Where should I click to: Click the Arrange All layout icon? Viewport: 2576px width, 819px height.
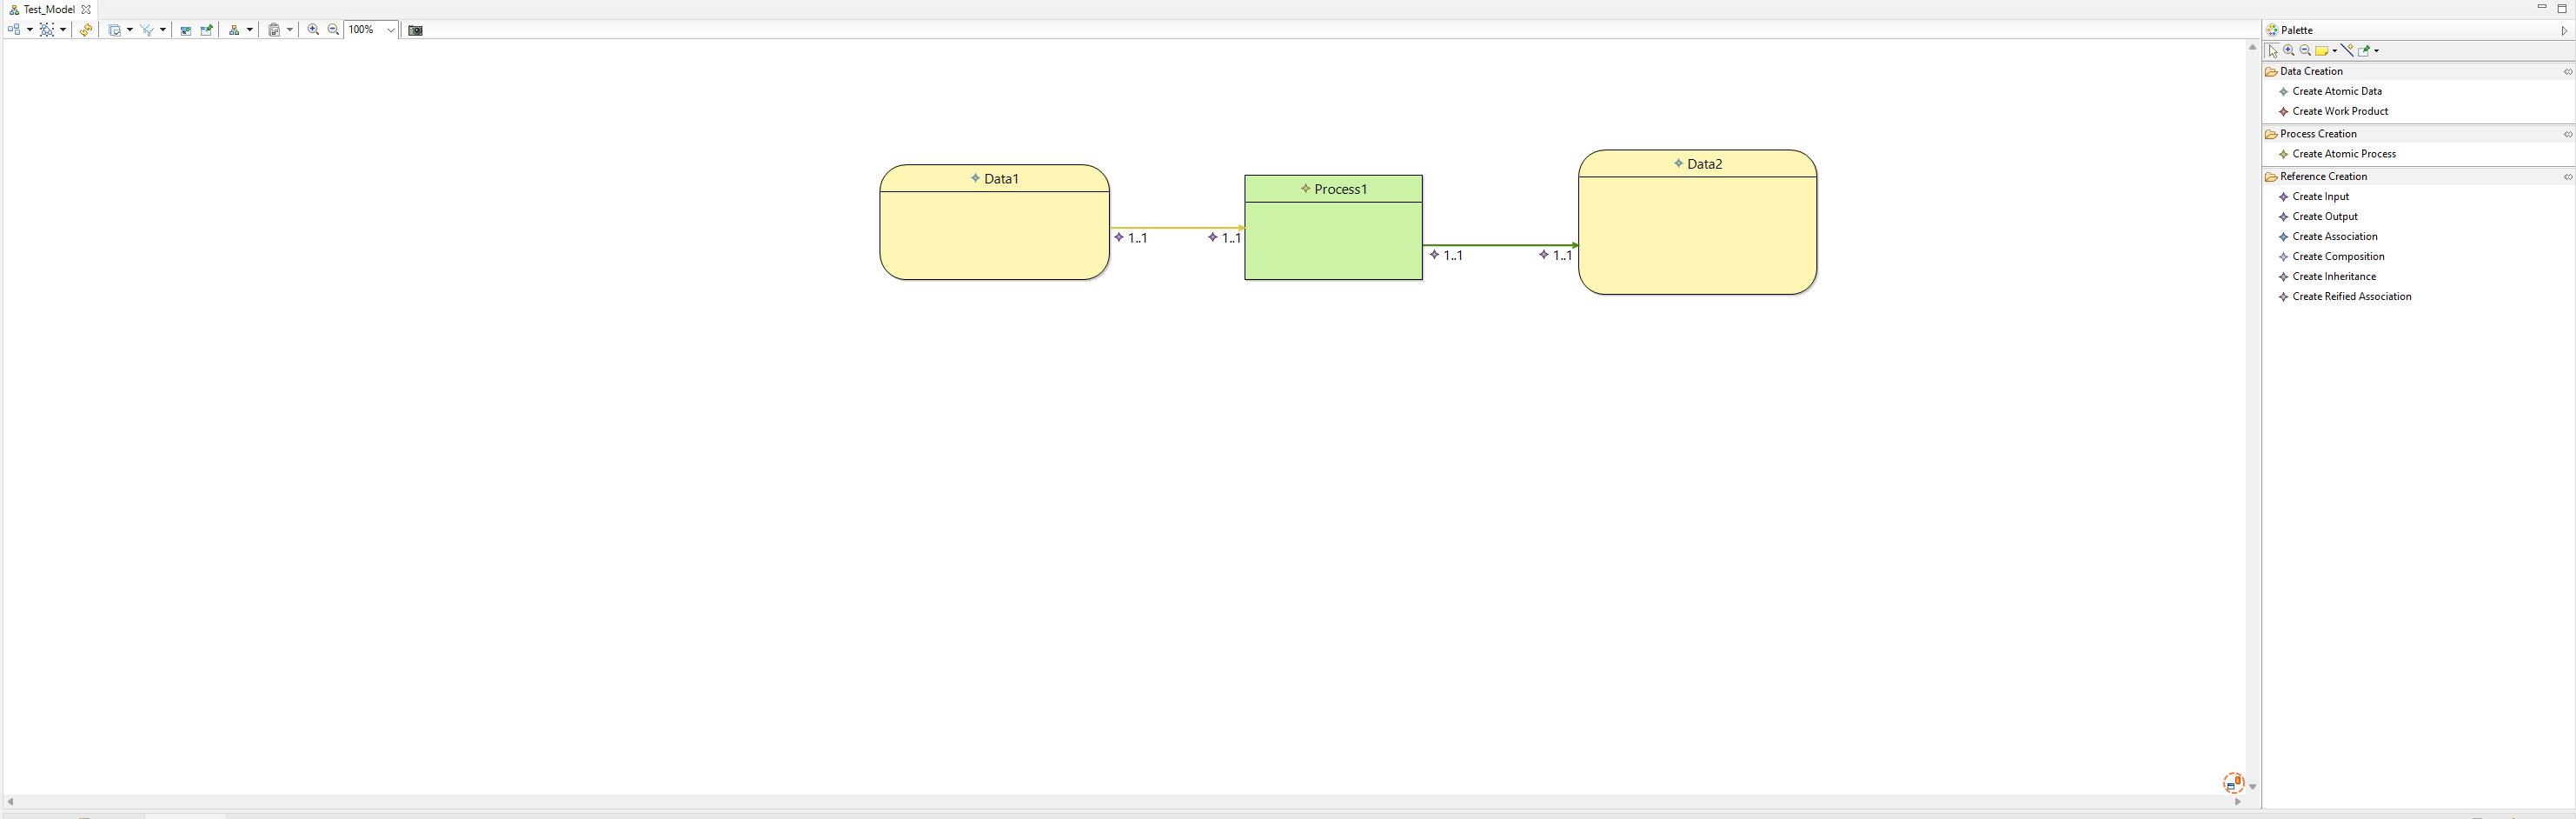(14, 30)
